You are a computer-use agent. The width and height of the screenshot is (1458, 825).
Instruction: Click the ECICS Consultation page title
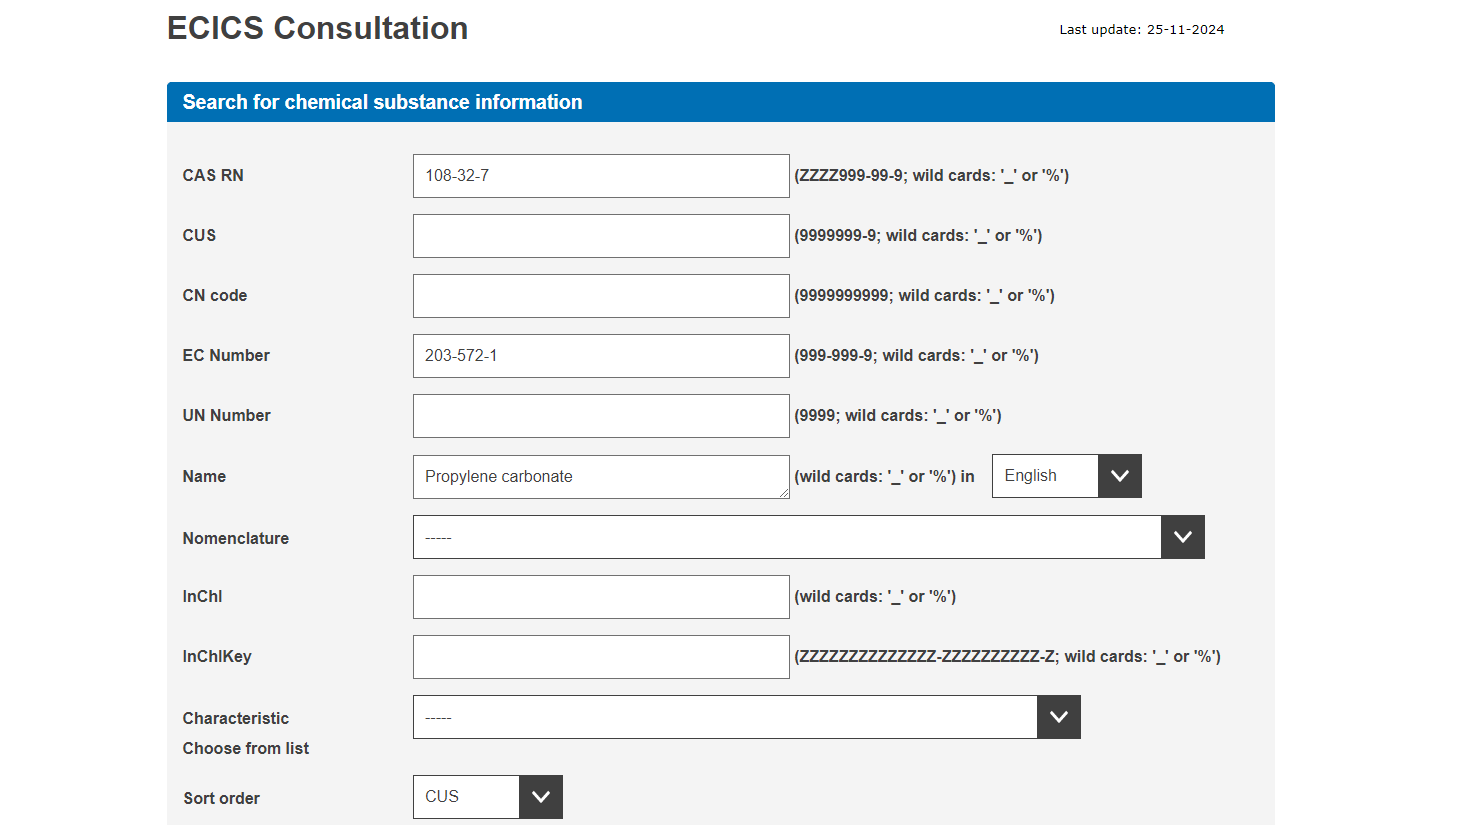[317, 28]
